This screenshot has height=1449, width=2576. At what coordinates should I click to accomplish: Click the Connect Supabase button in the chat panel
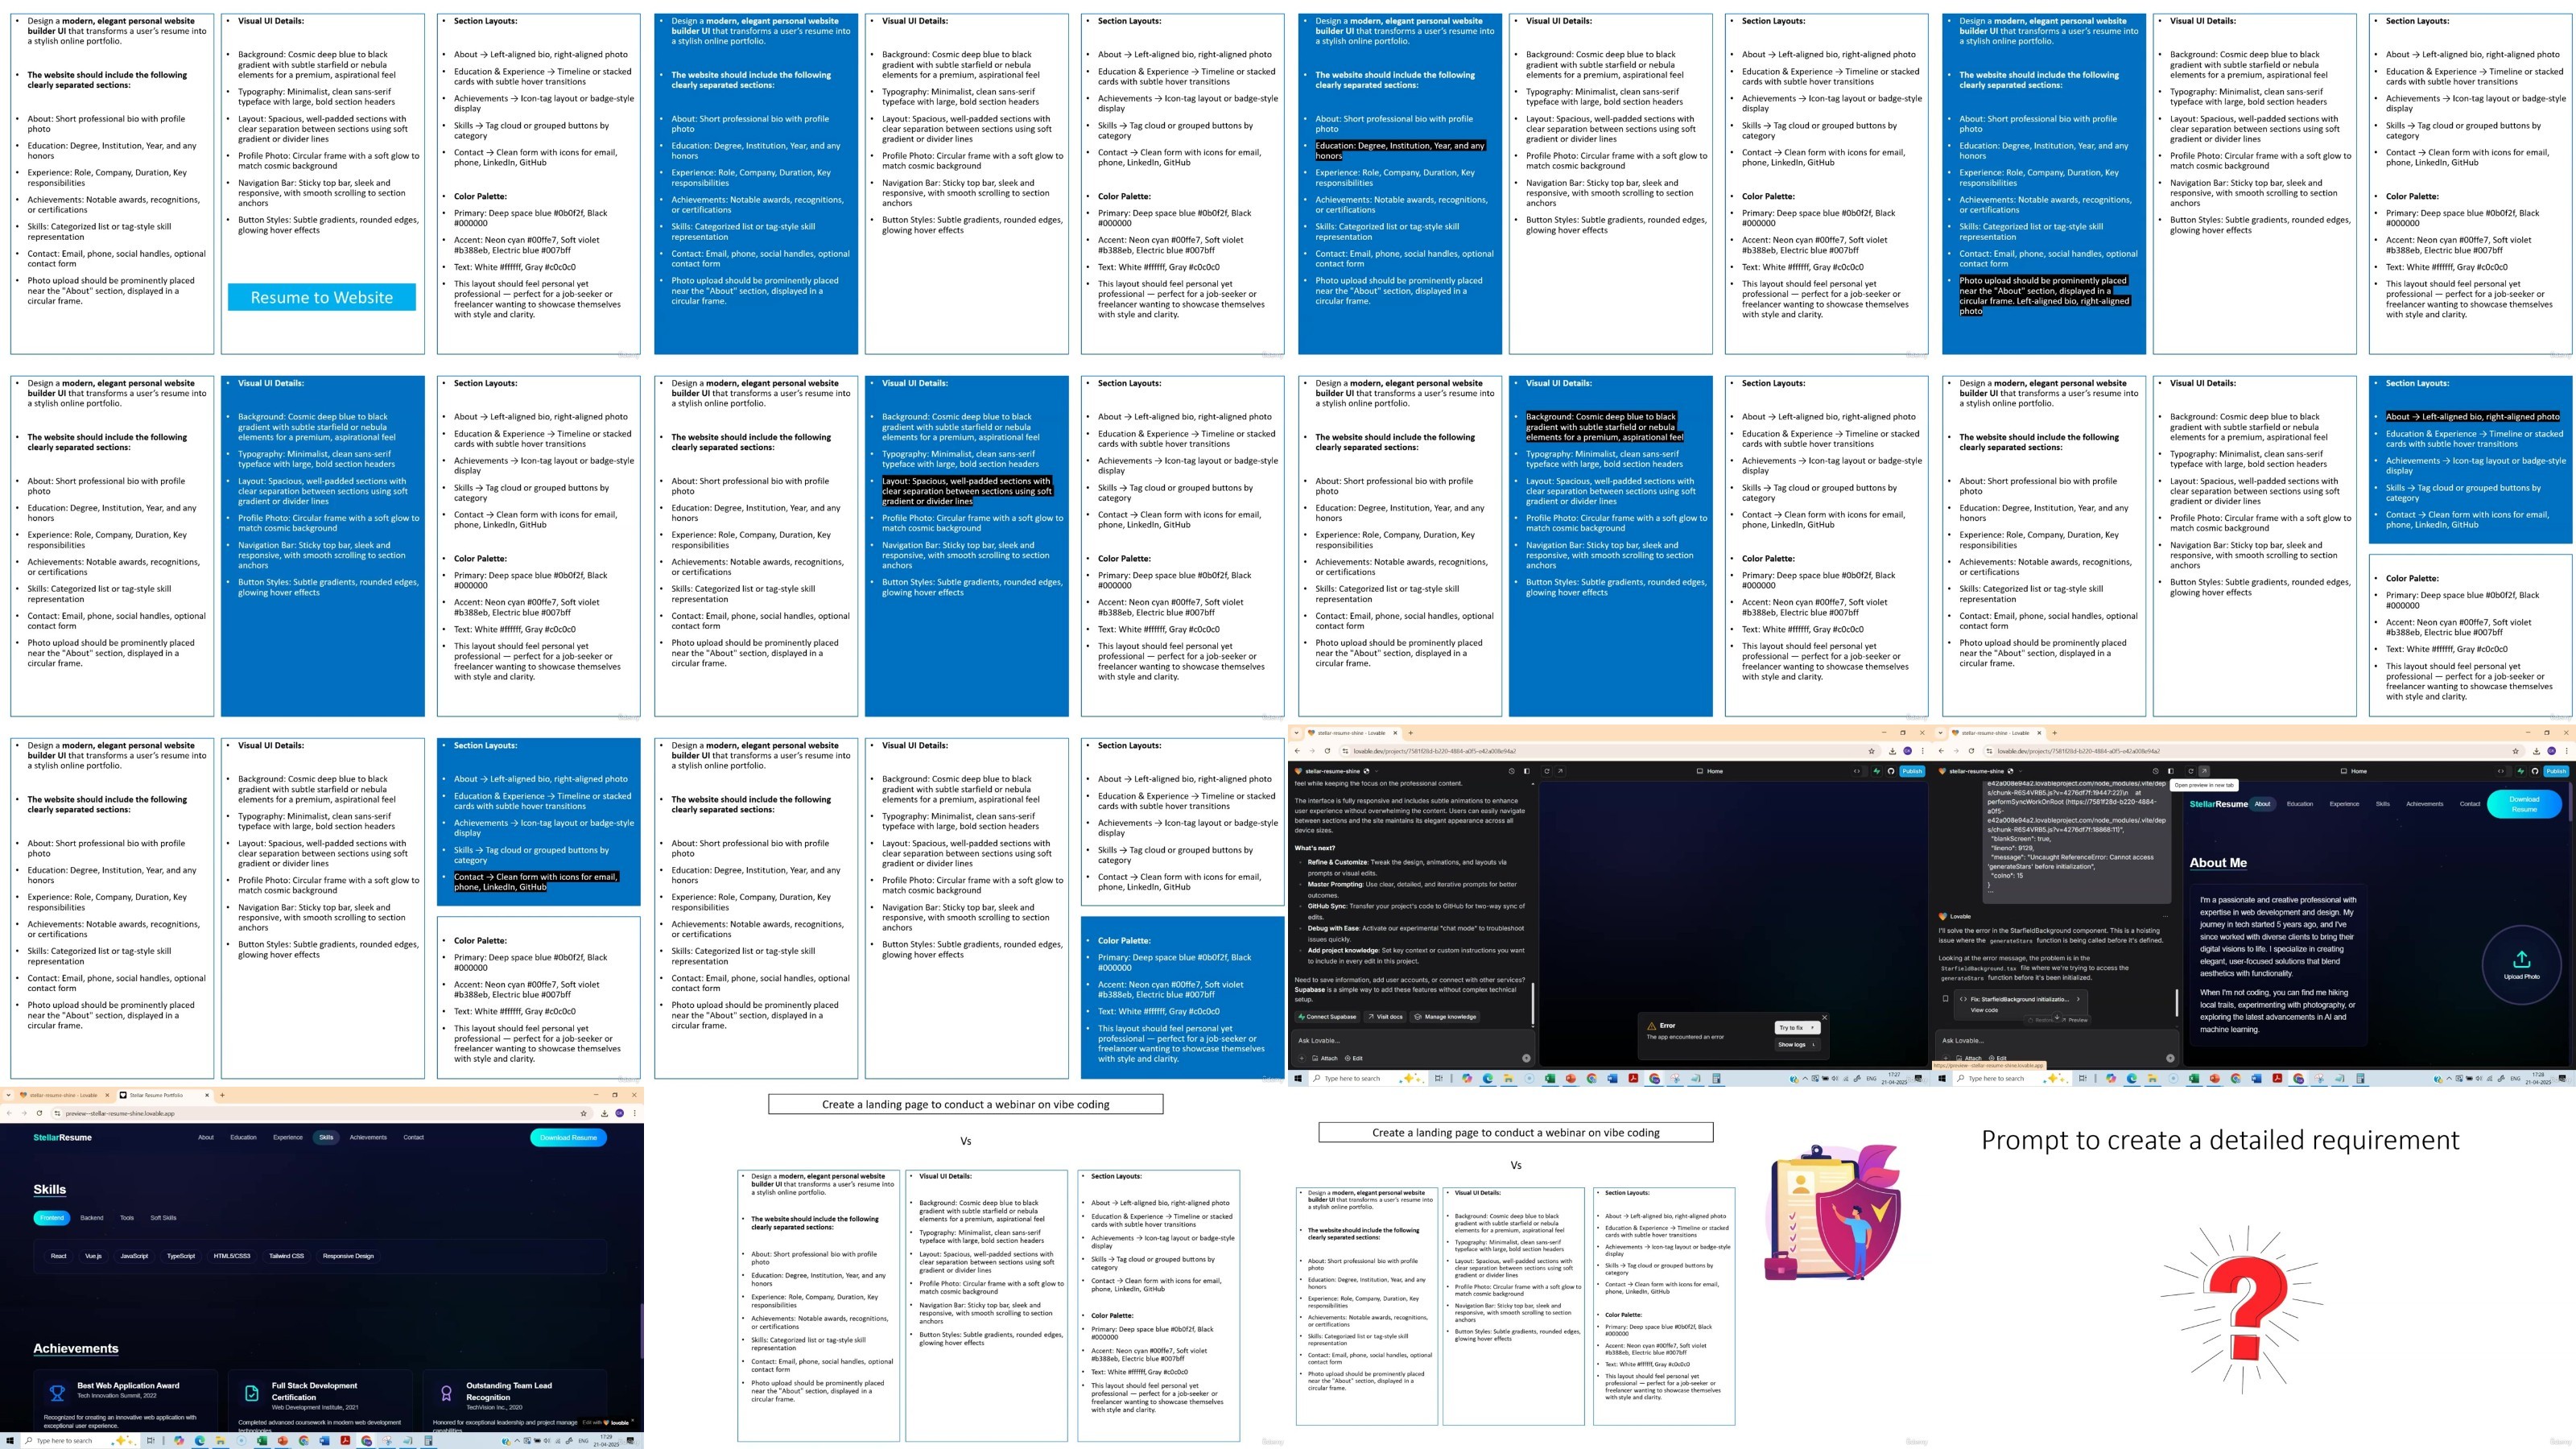1328,1017
